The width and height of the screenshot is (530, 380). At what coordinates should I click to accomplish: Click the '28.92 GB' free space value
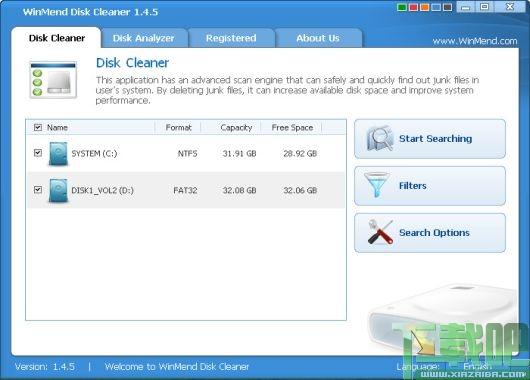(300, 153)
